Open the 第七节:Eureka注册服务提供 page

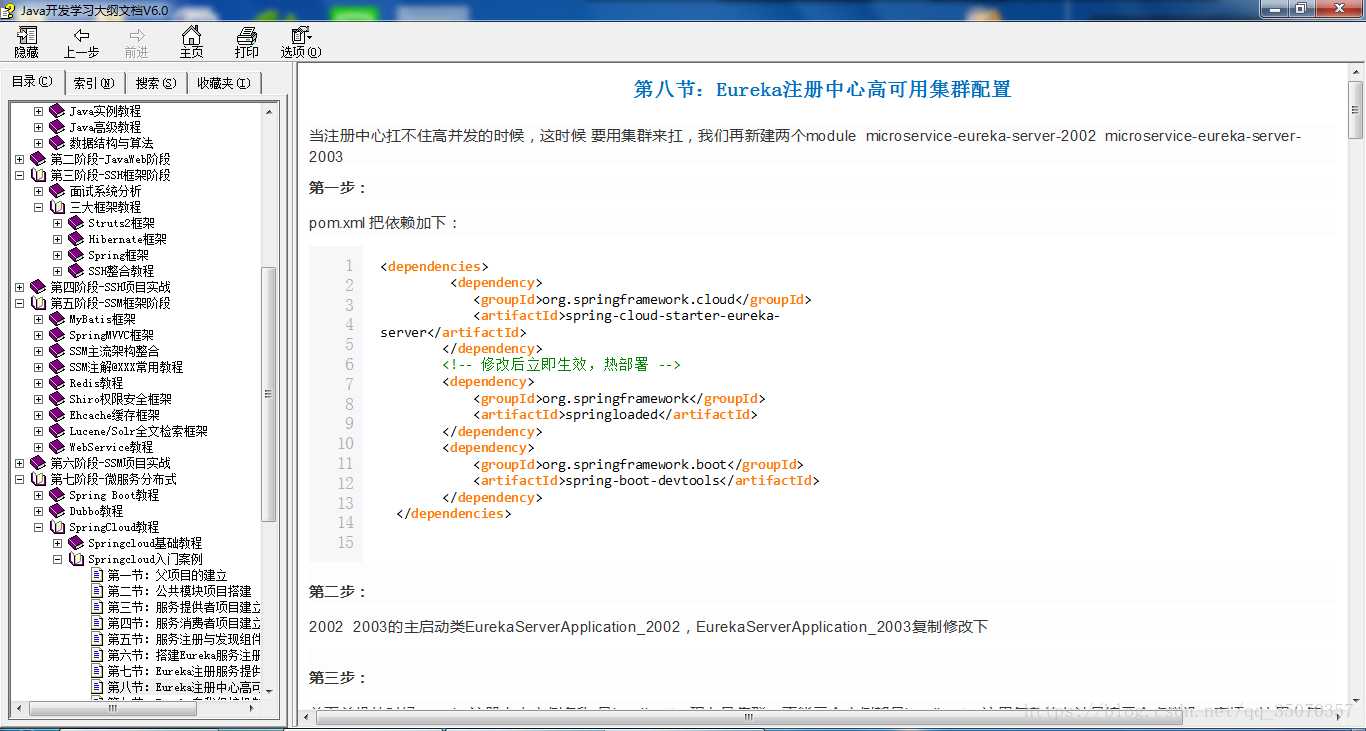(x=184, y=671)
